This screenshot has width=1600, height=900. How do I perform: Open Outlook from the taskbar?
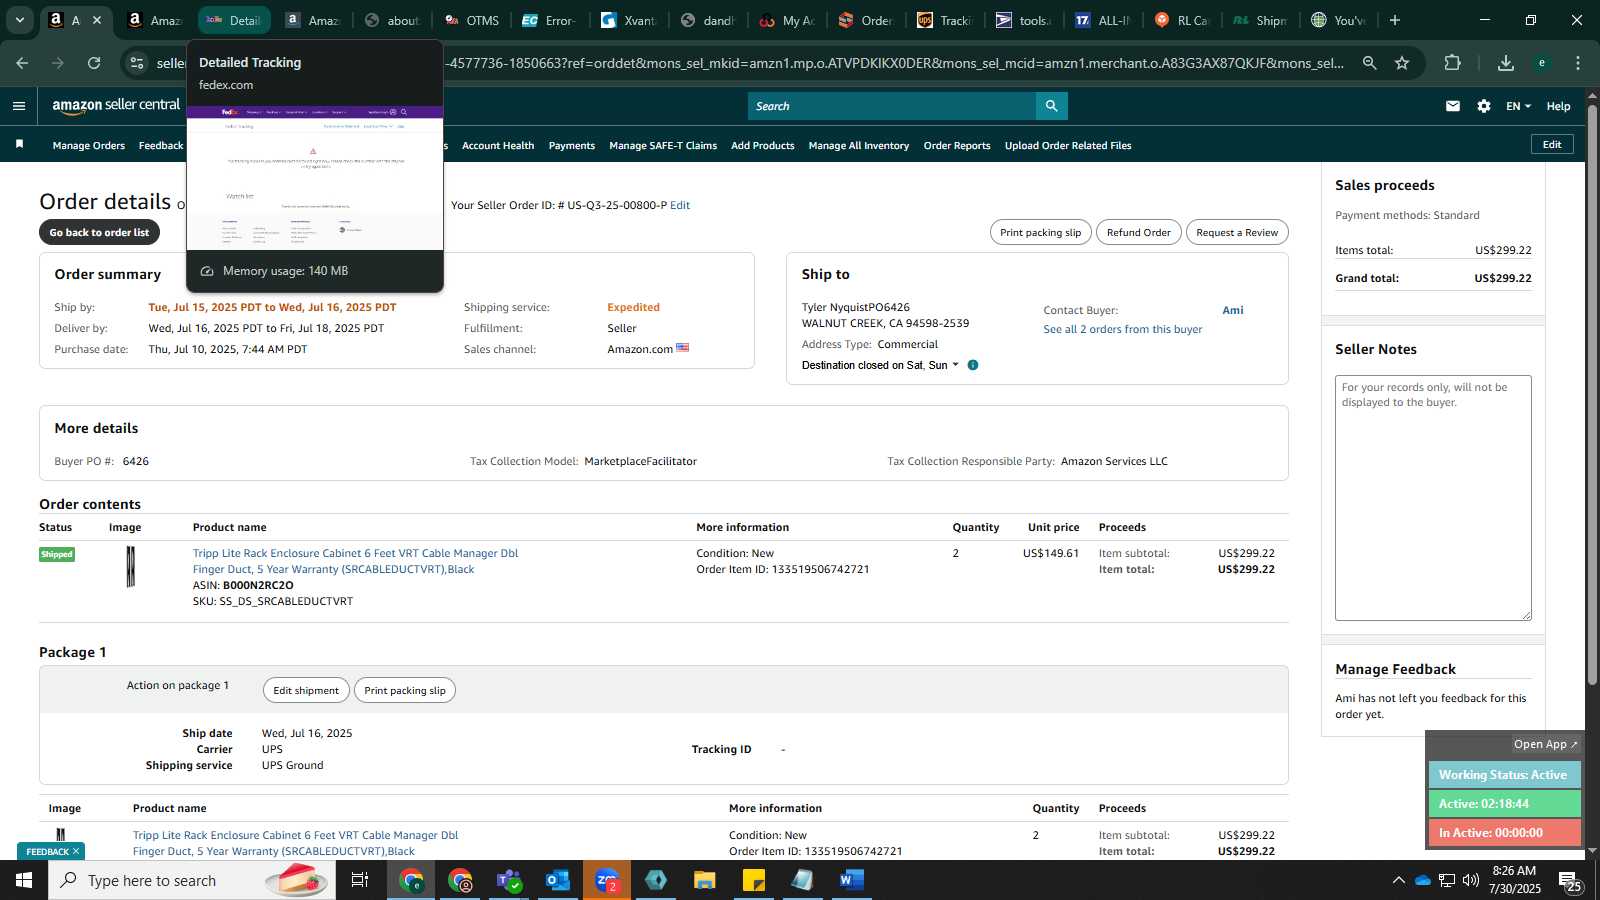[558, 880]
